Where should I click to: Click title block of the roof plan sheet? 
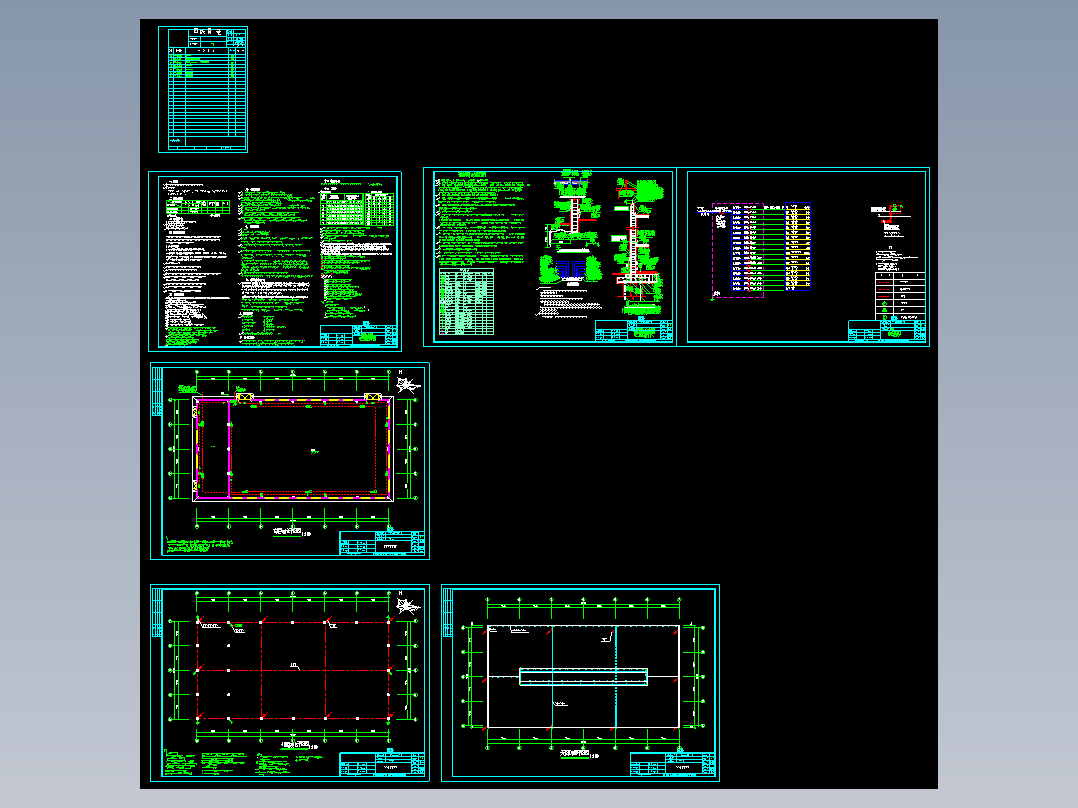click(x=672, y=765)
